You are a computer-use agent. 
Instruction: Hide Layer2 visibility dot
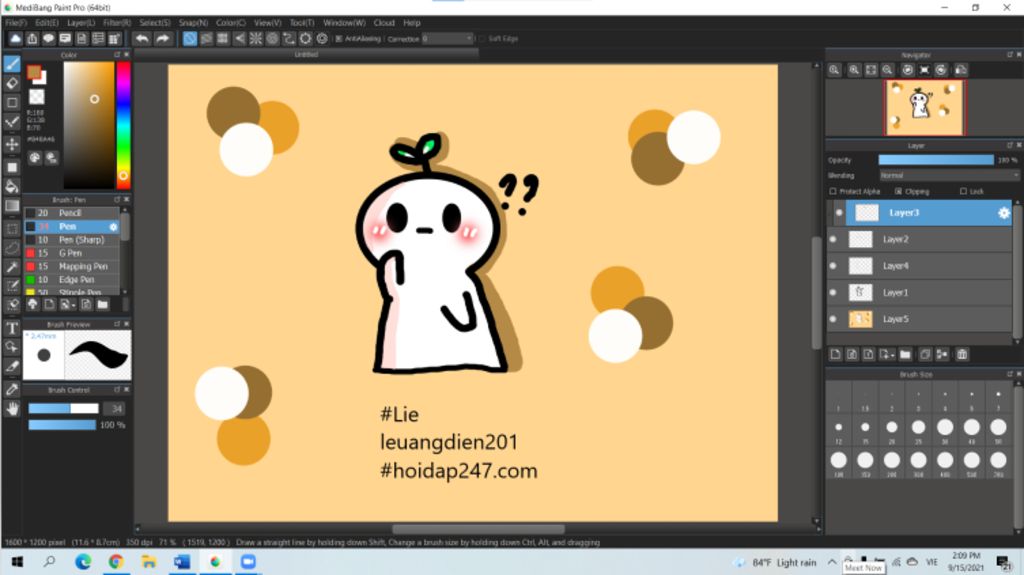pos(833,239)
